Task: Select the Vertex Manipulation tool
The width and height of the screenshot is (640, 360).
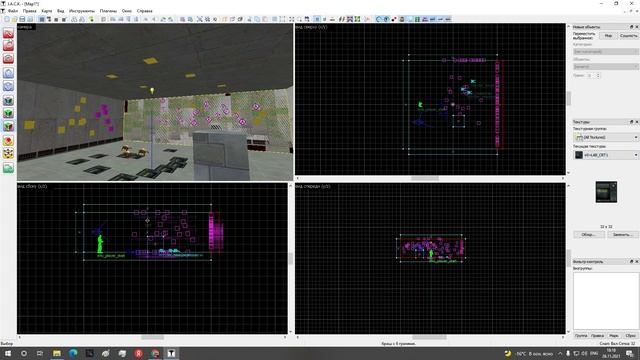Action: point(8,153)
